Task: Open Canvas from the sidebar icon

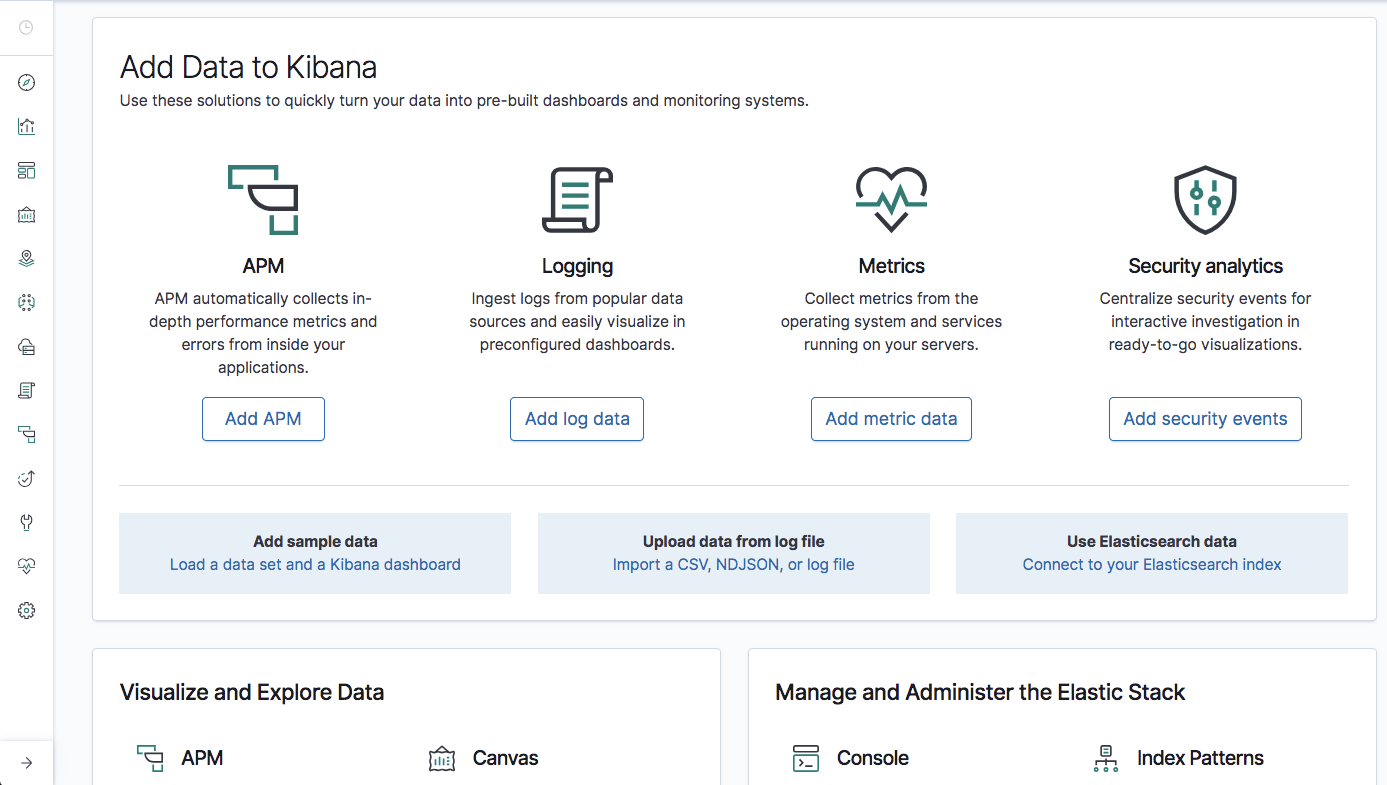Action: [27, 215]
